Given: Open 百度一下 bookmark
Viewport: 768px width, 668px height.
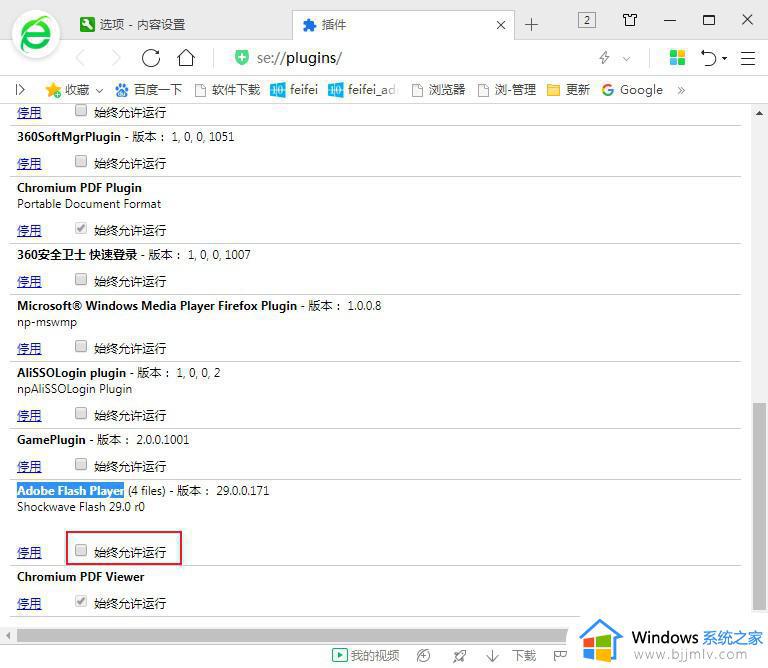Looking at the screenshot, I should coord(148,90).
